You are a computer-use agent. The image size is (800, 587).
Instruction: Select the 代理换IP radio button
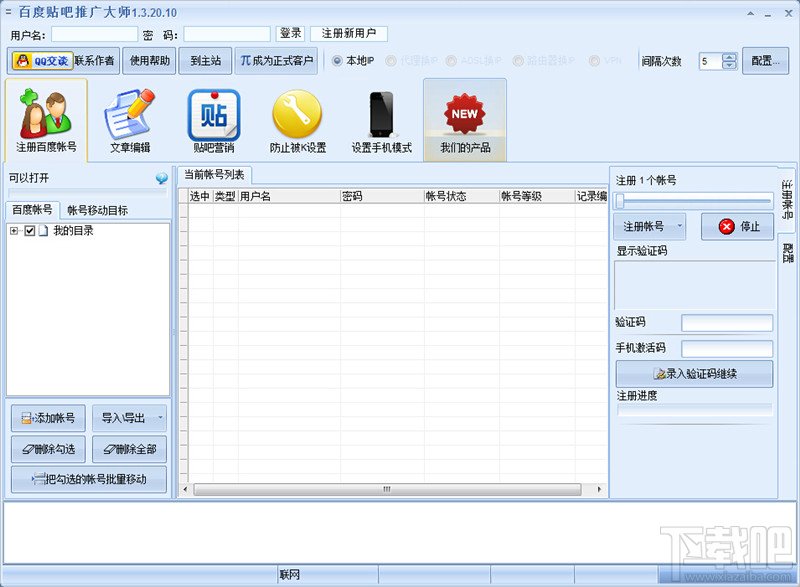coord(391,61)
